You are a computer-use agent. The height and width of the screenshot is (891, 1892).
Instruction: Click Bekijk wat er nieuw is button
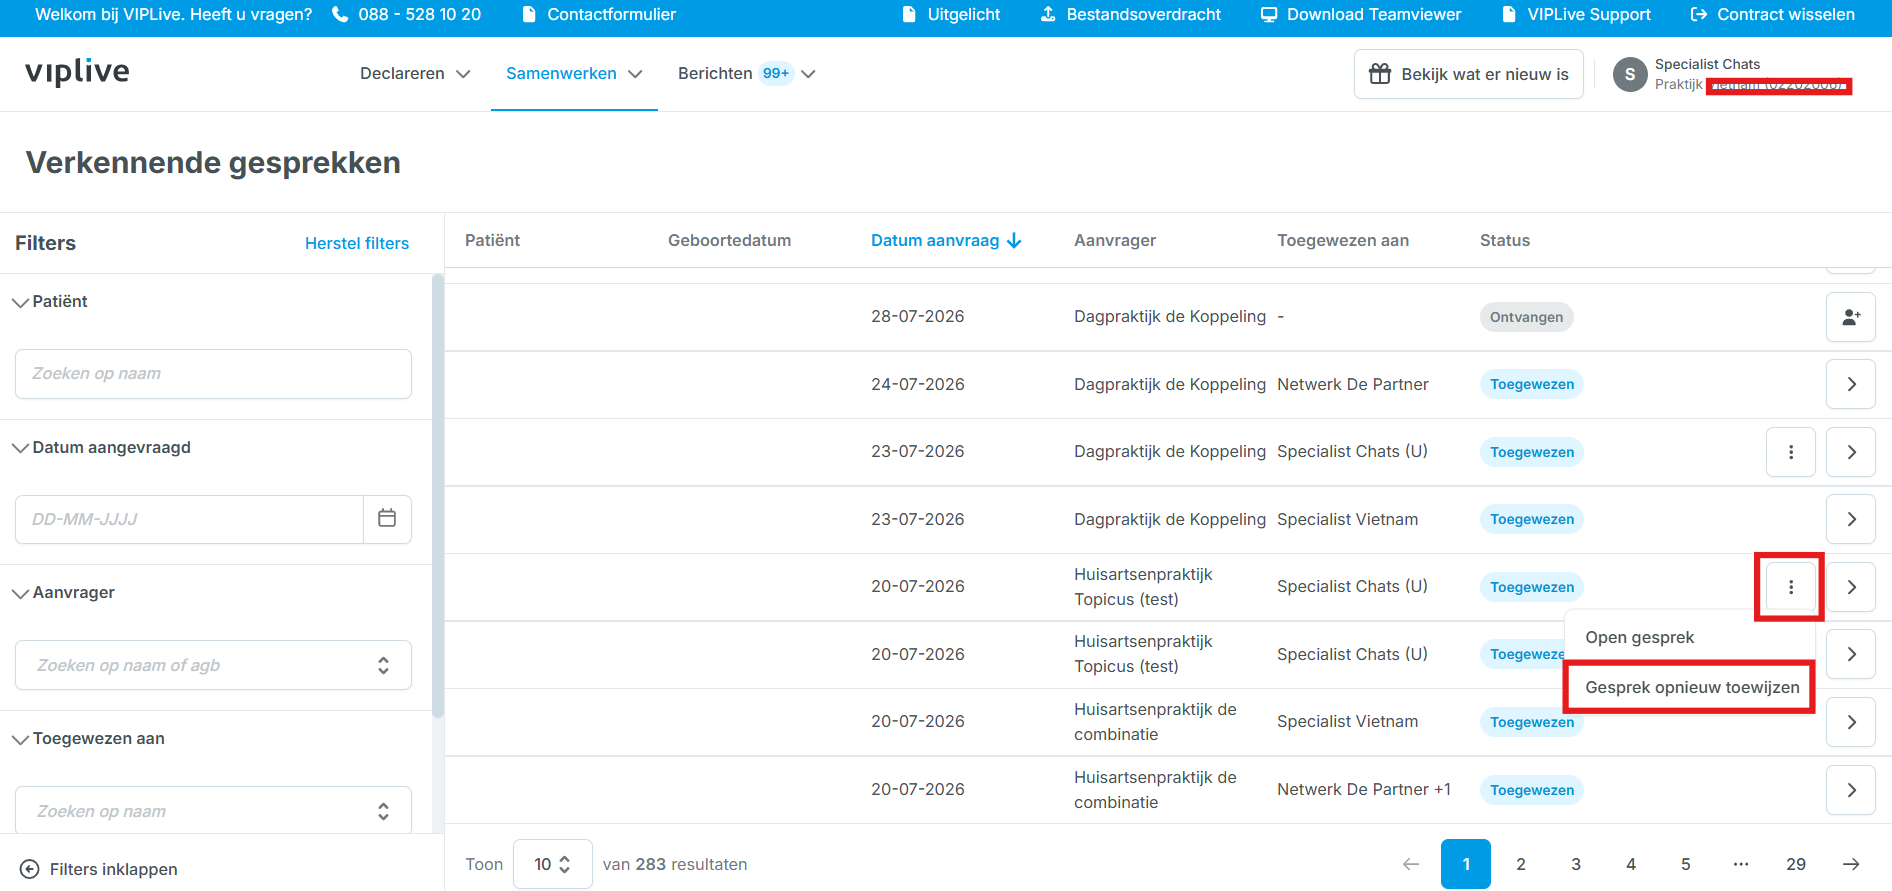point(1469,74)
